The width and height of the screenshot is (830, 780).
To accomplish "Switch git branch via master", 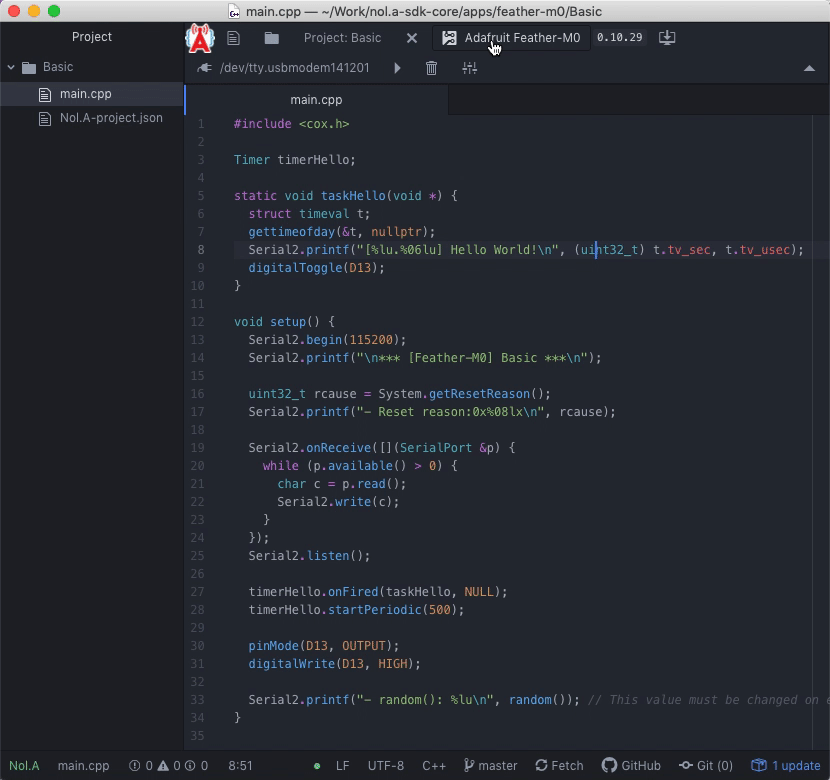I will click(491, 766).
